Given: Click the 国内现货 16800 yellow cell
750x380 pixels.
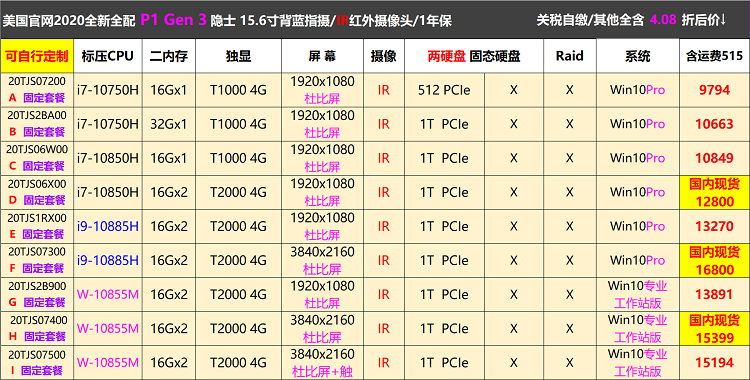Looking at the screenshot, I should point(714,260).
